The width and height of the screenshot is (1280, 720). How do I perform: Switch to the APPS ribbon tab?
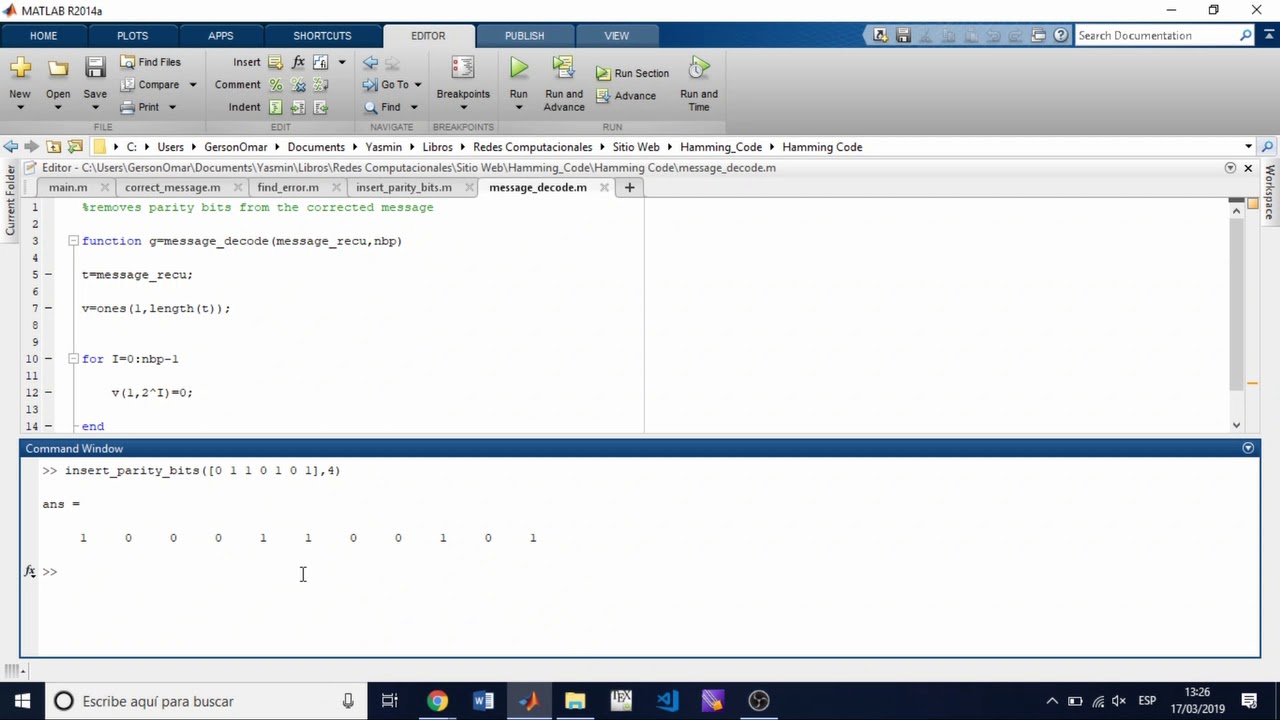[x=221, y=36]
